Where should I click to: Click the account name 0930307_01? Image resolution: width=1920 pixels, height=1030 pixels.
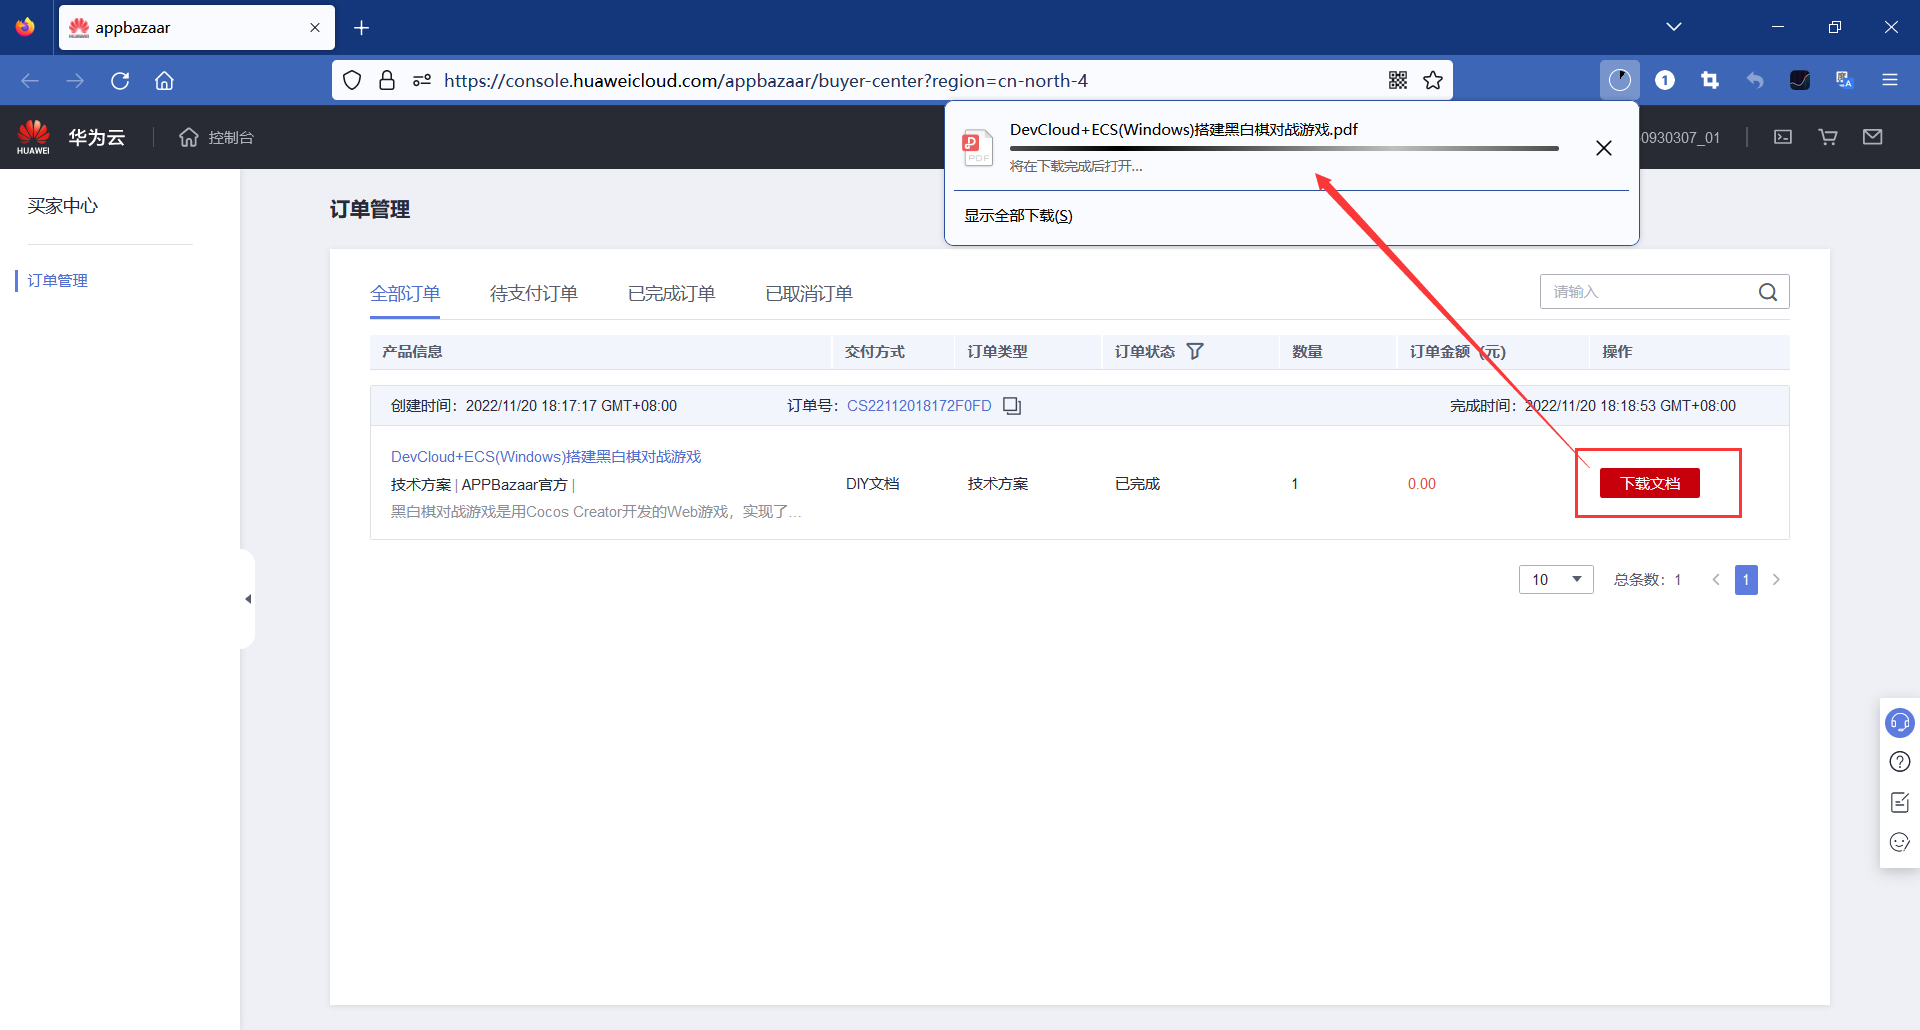(x=1680, y=138)
